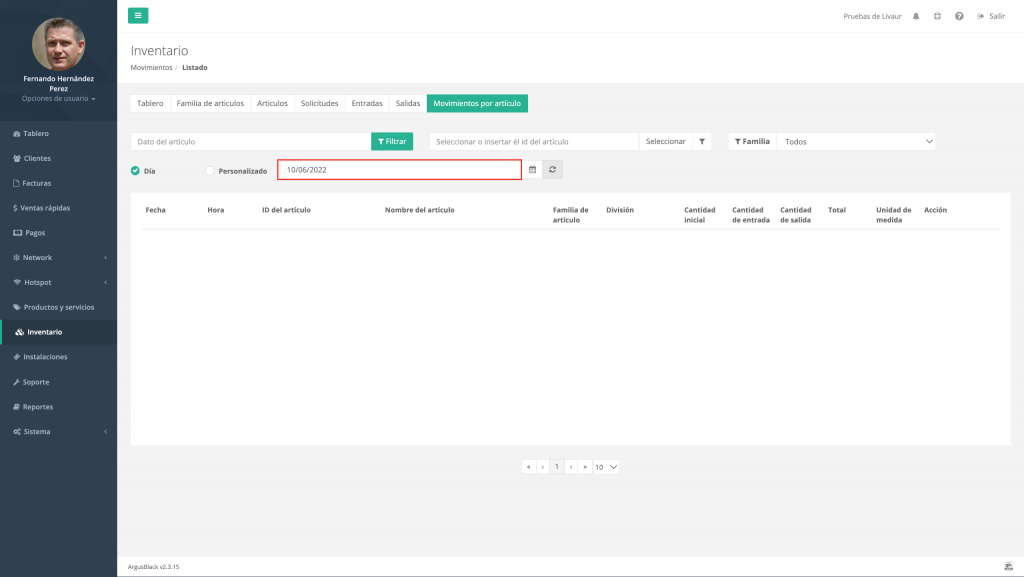Go to the first page of results
The height and width of the screenshot is (577, 1024).
pos(528,467)
